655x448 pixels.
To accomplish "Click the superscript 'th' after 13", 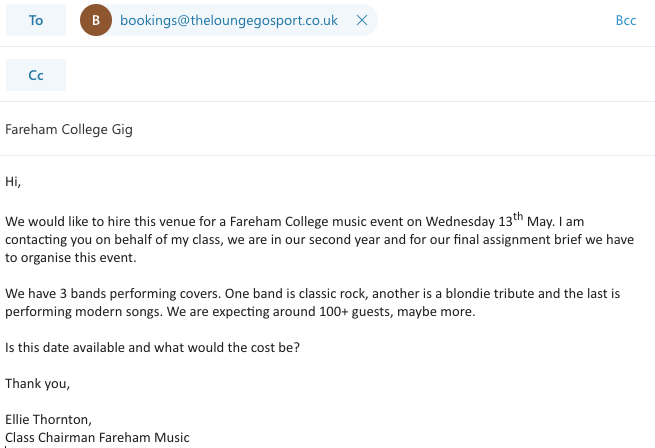I will (519, 215).
